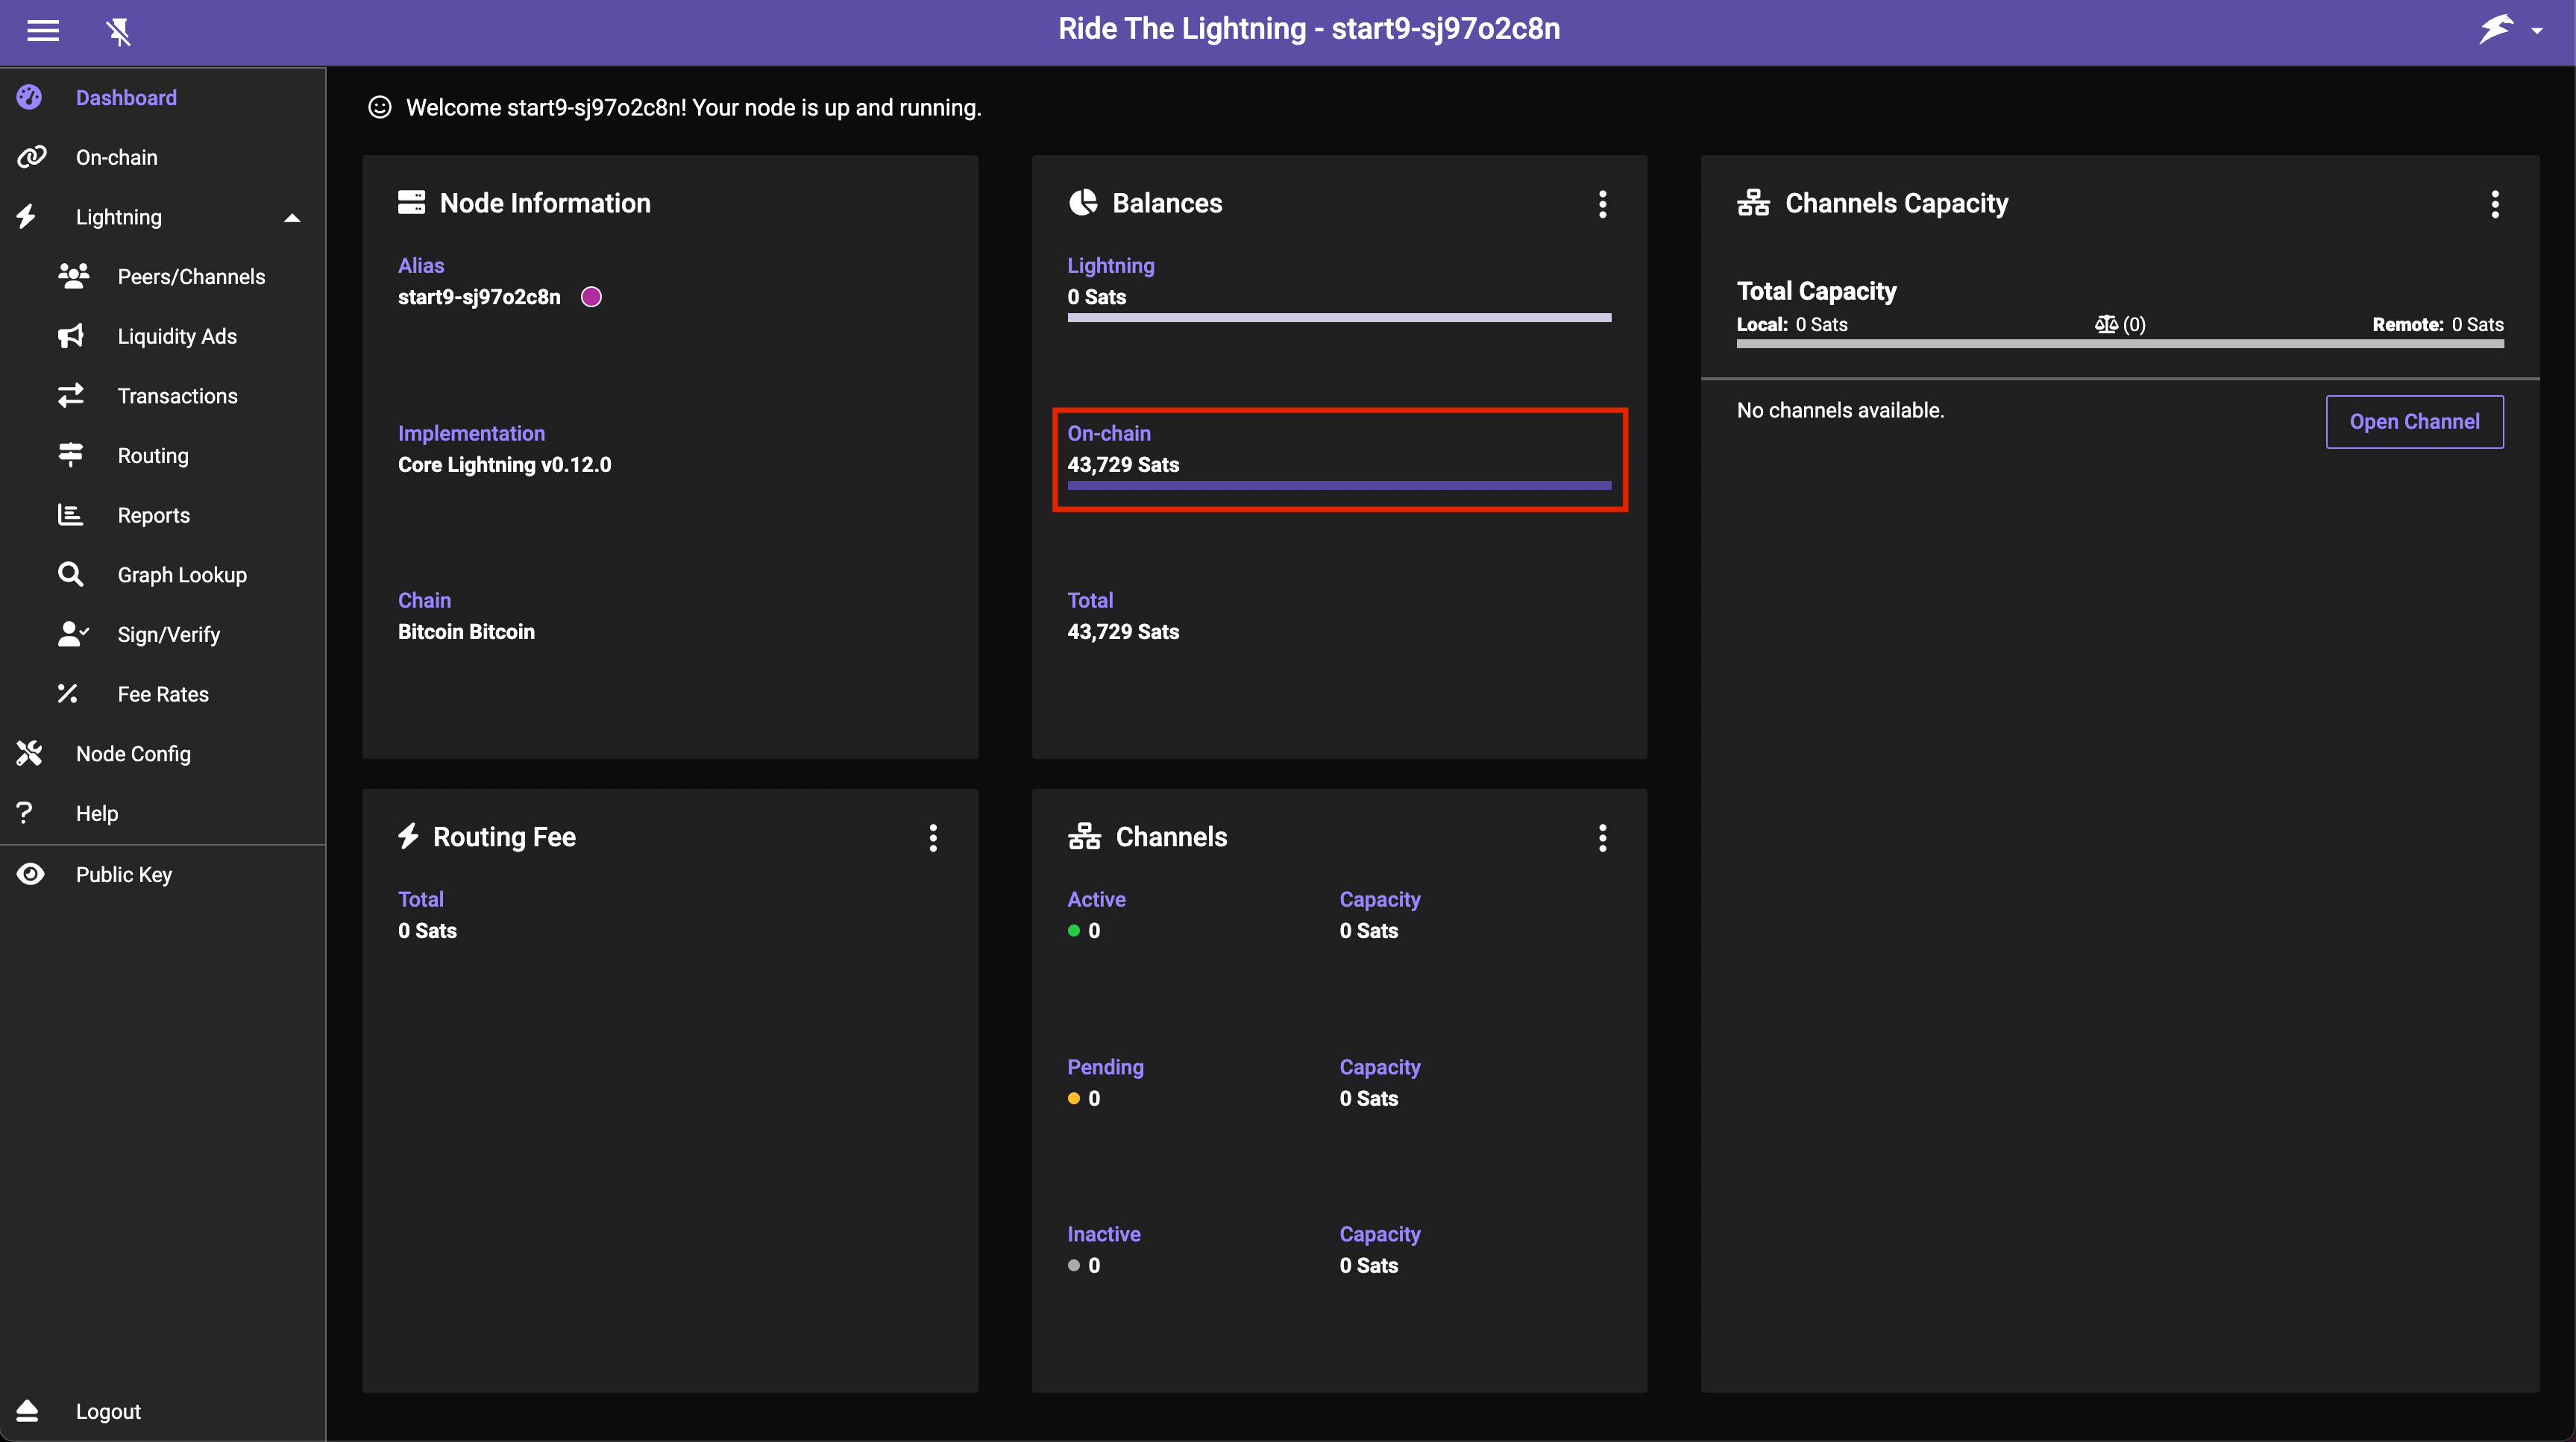This screenshot has width=2576, height=1442.
Task: Click the magenta alias color dot
Action: pos(591,297)
